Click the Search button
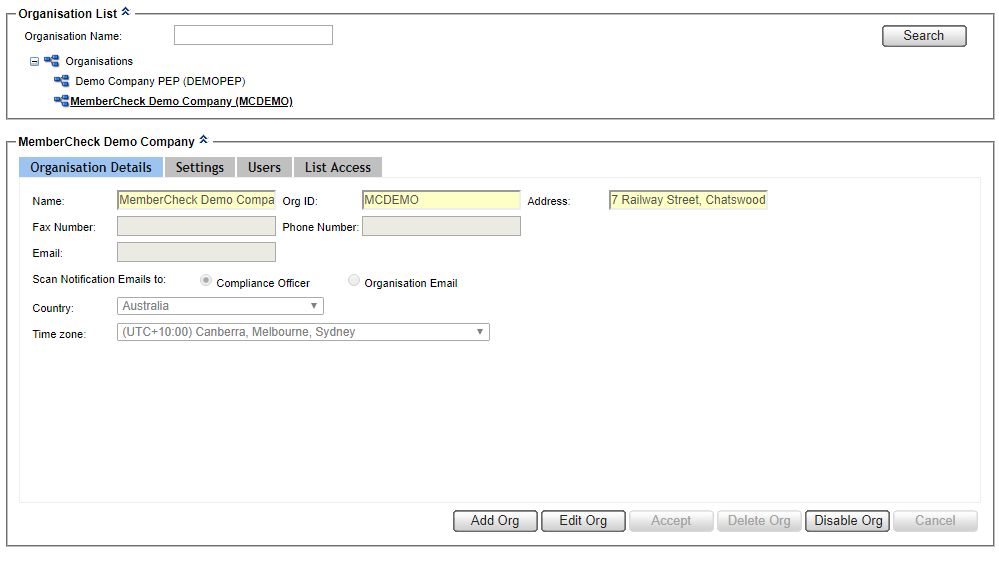999x571 pixels. 924,36
